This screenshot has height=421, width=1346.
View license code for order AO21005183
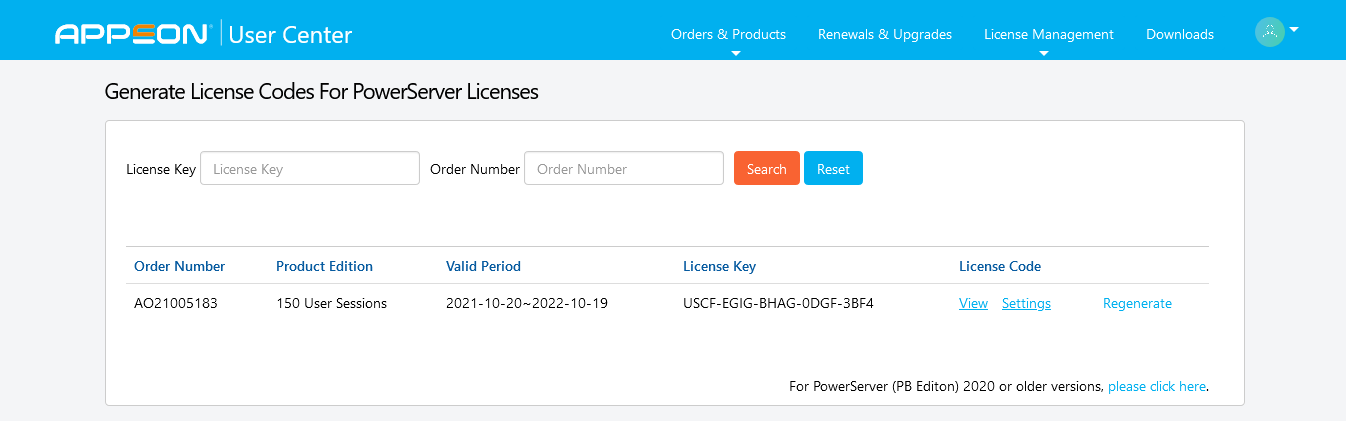tap(973, 304)
